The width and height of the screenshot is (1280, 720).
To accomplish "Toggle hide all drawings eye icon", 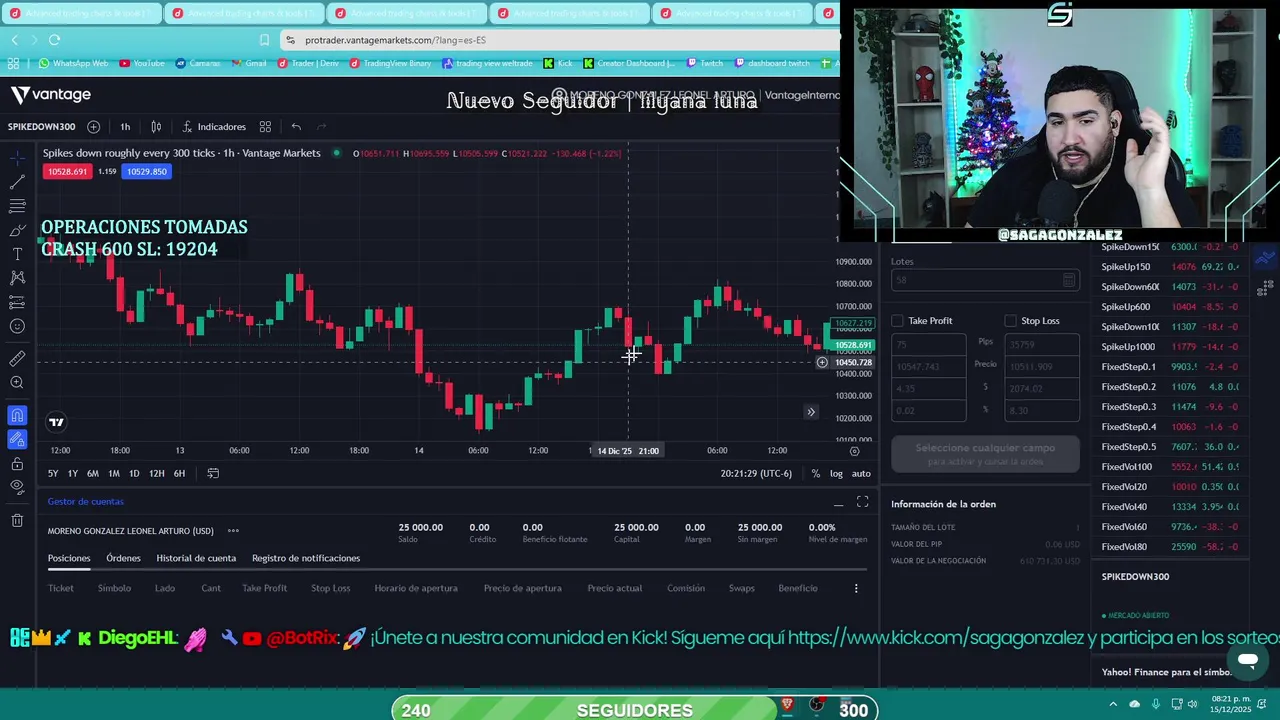I will point(17,488).
